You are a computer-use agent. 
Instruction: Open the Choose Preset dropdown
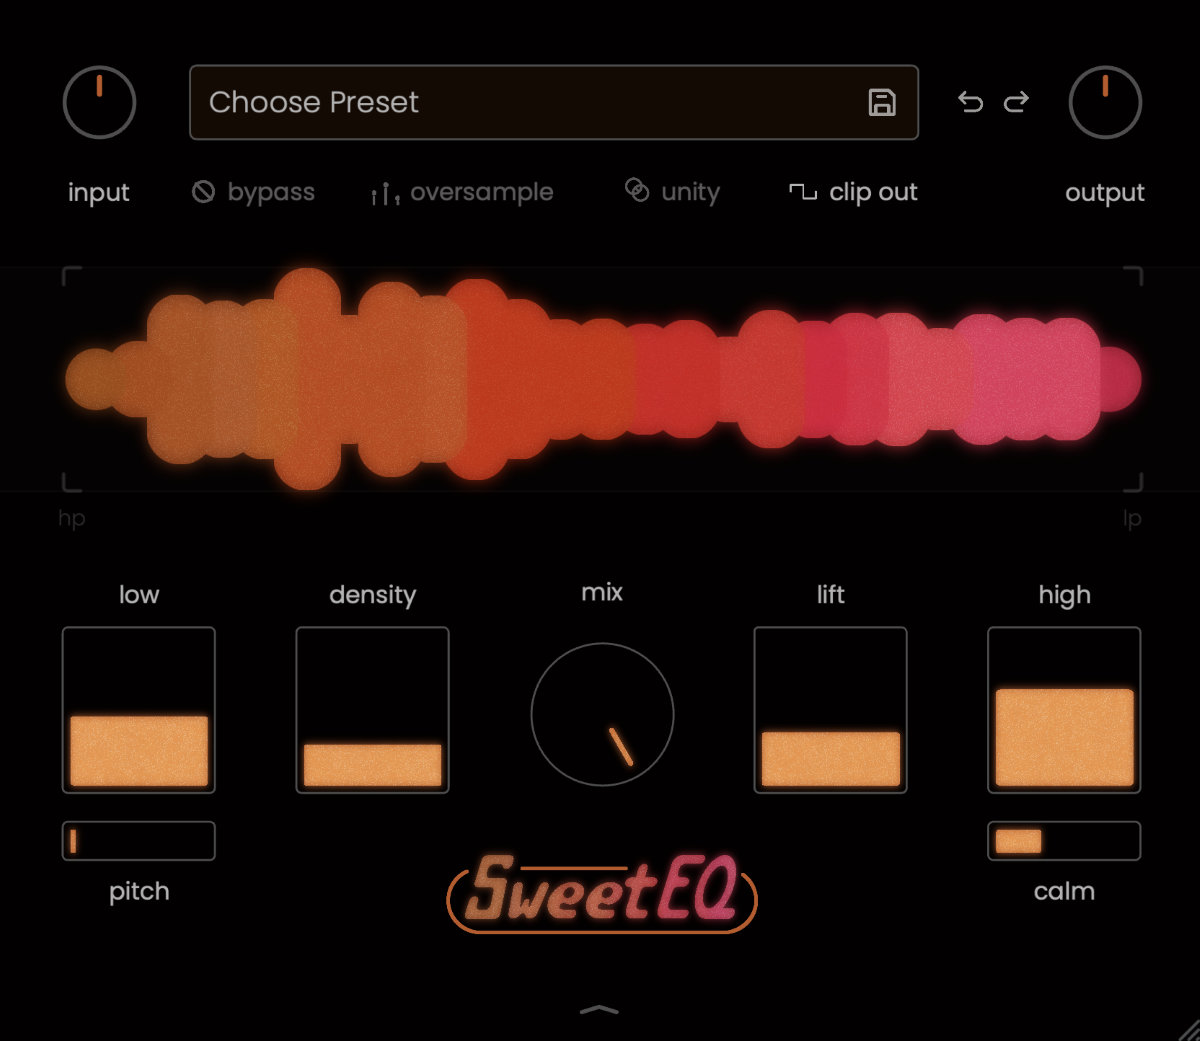(530, 102)
